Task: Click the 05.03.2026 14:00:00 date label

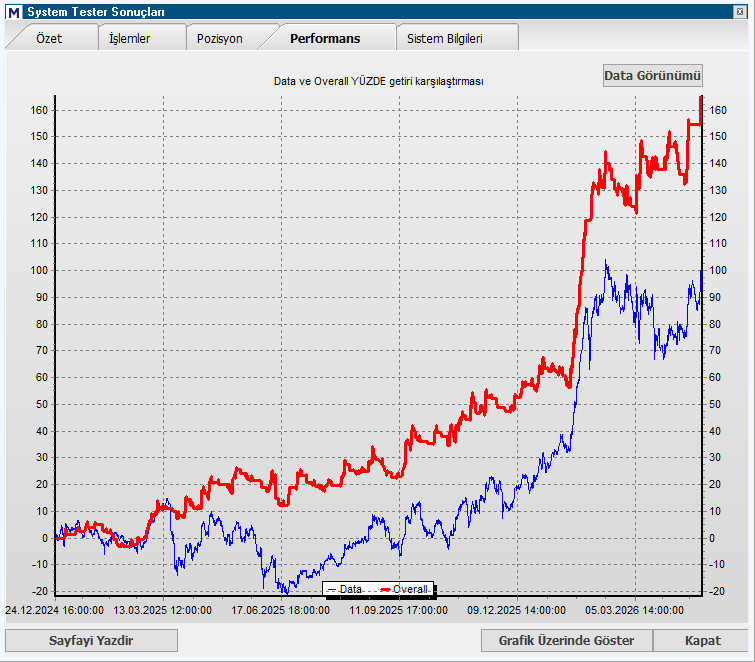Action: tap(635, 610)
